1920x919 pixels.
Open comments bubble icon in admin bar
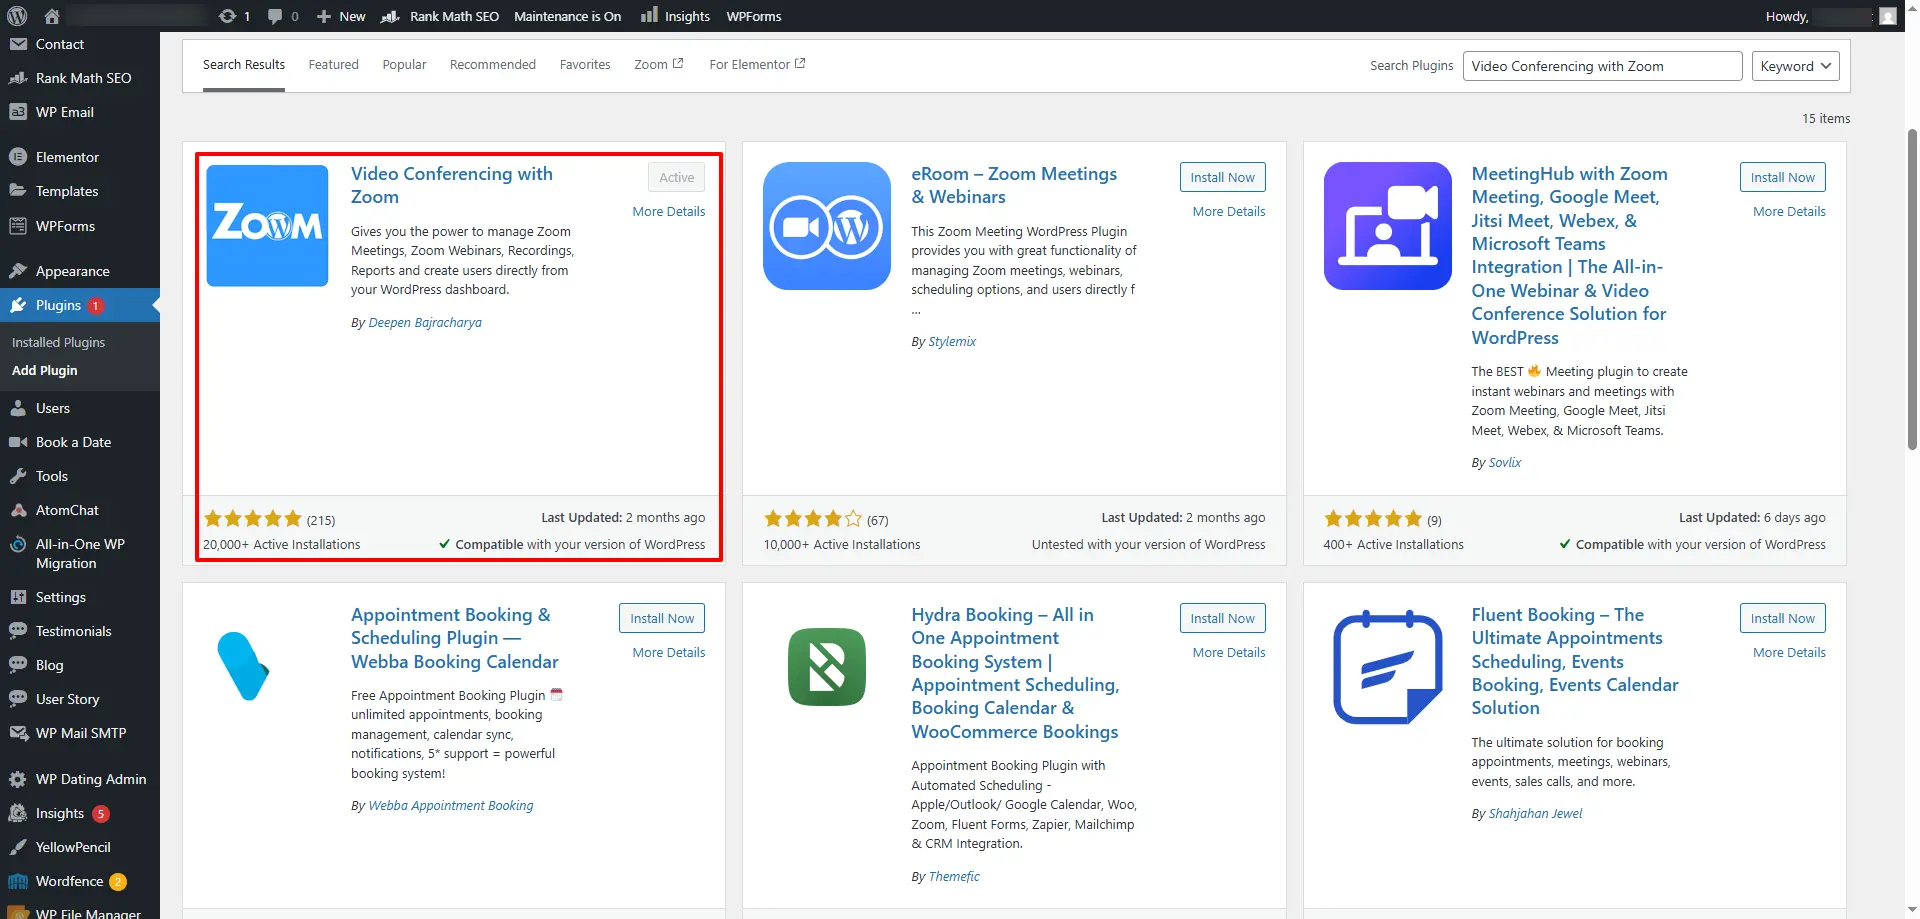275,16
